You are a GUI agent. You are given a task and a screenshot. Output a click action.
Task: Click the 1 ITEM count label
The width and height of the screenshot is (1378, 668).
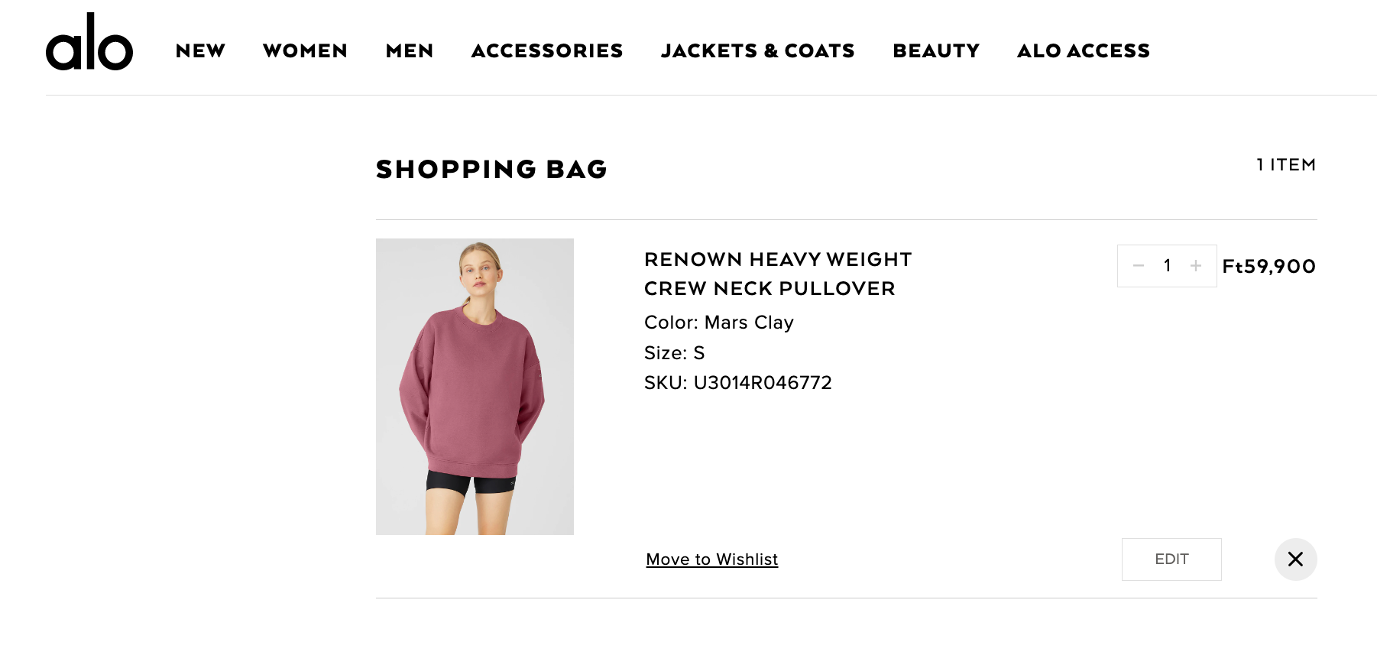(1286, 165)
